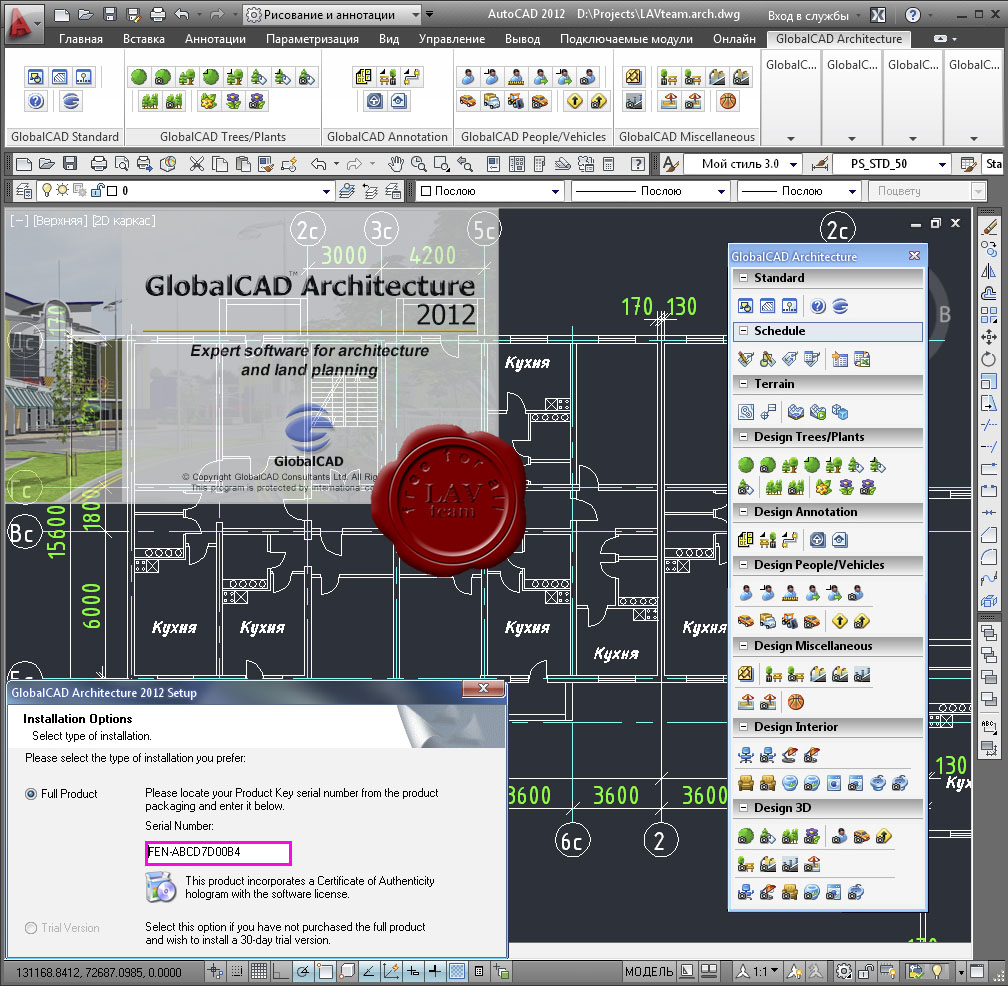
Task: Switch to the Параметризация ribbon tab
Action: 312,39
